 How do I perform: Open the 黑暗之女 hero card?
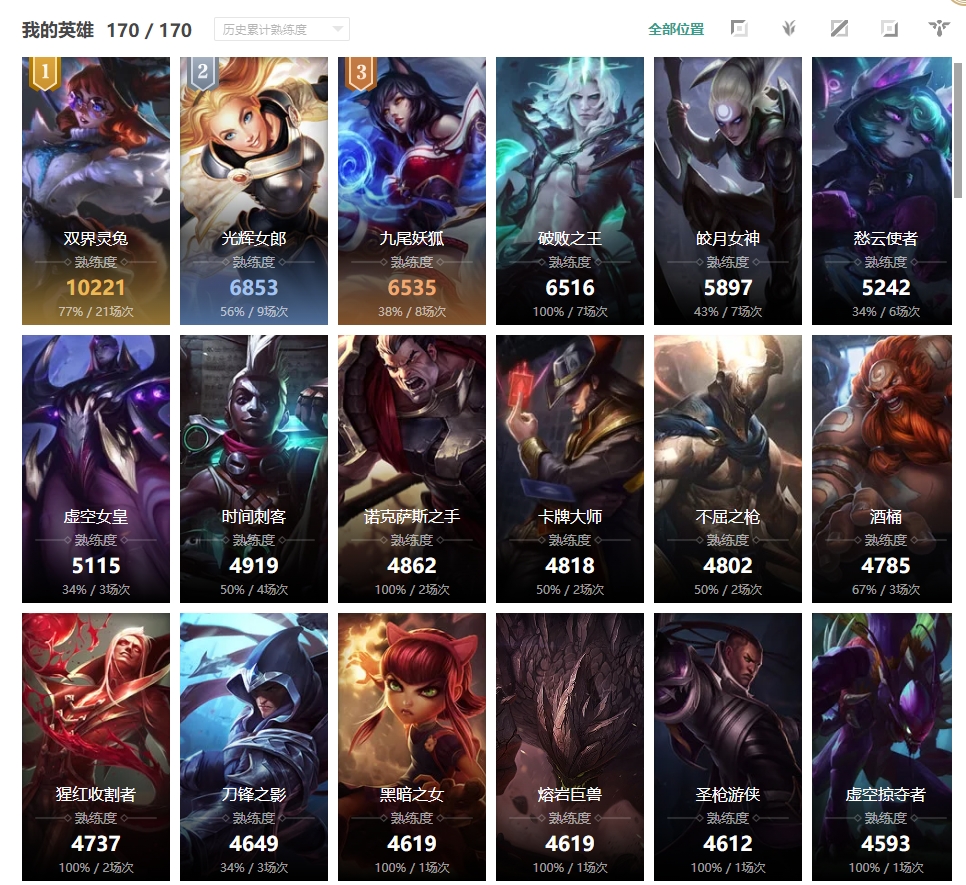[x=412, y=746]
